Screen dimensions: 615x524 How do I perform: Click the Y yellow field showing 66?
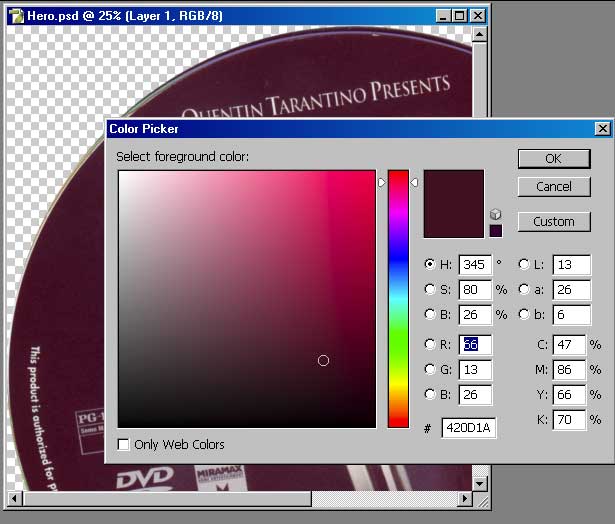point(569,395)
